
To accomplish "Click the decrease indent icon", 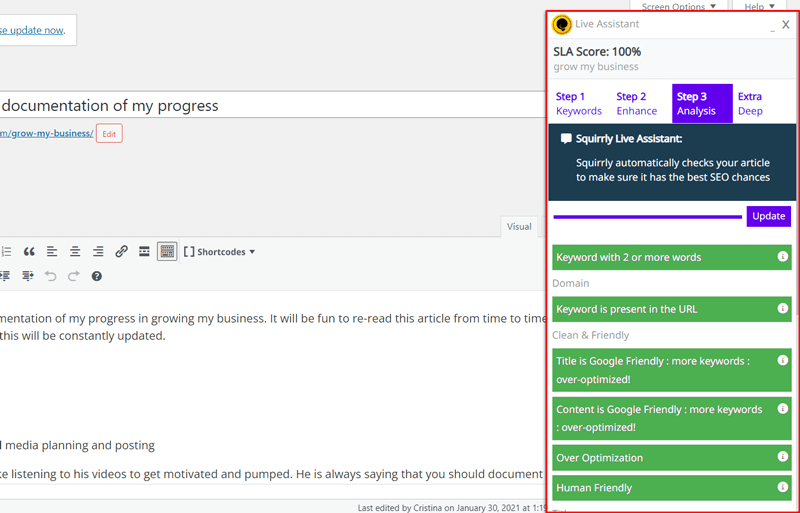I will click(x=5, y=276).
